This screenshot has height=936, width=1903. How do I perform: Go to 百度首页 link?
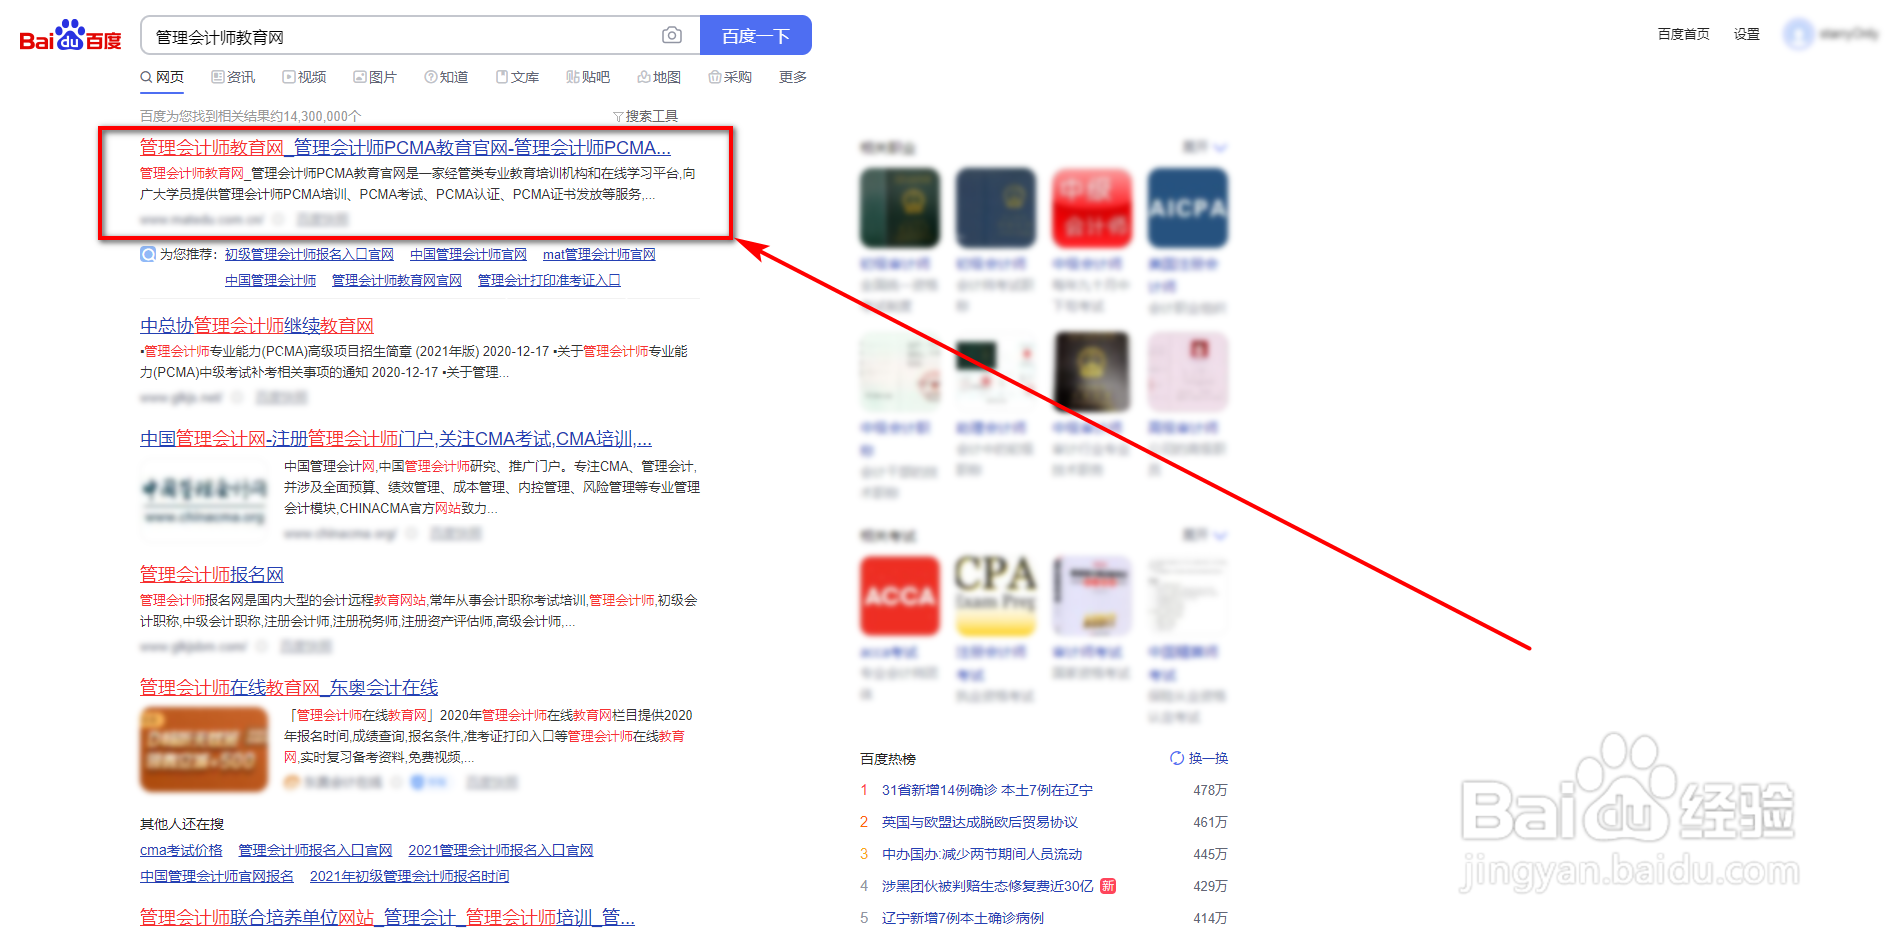coord(1683,34)
